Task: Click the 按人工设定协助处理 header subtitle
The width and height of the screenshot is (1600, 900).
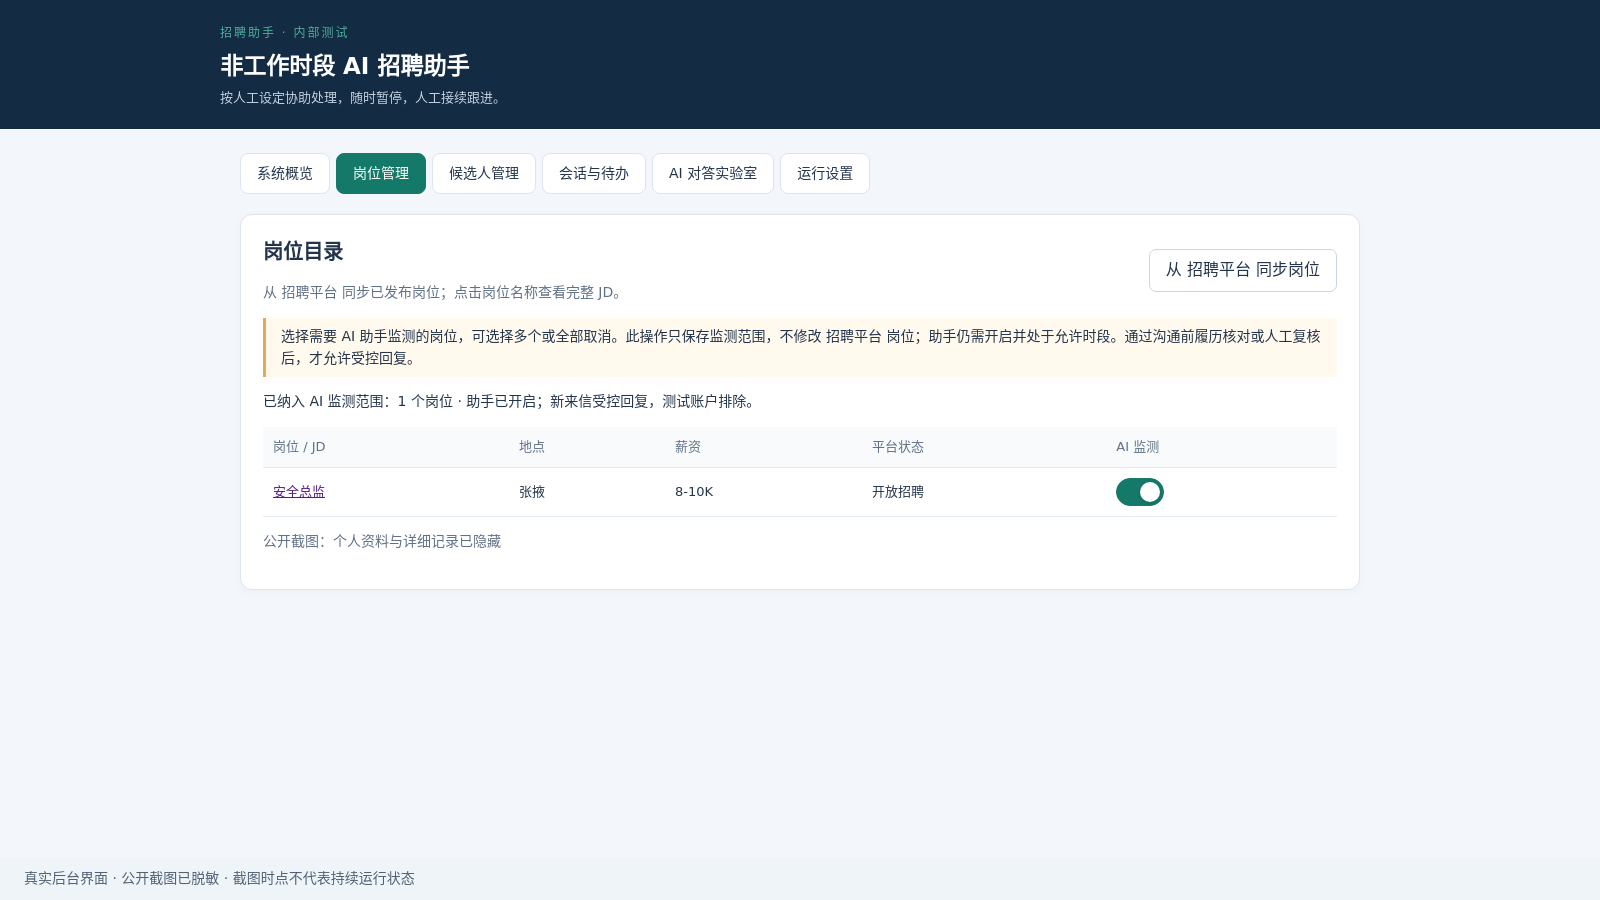Action: click(363, 98)
